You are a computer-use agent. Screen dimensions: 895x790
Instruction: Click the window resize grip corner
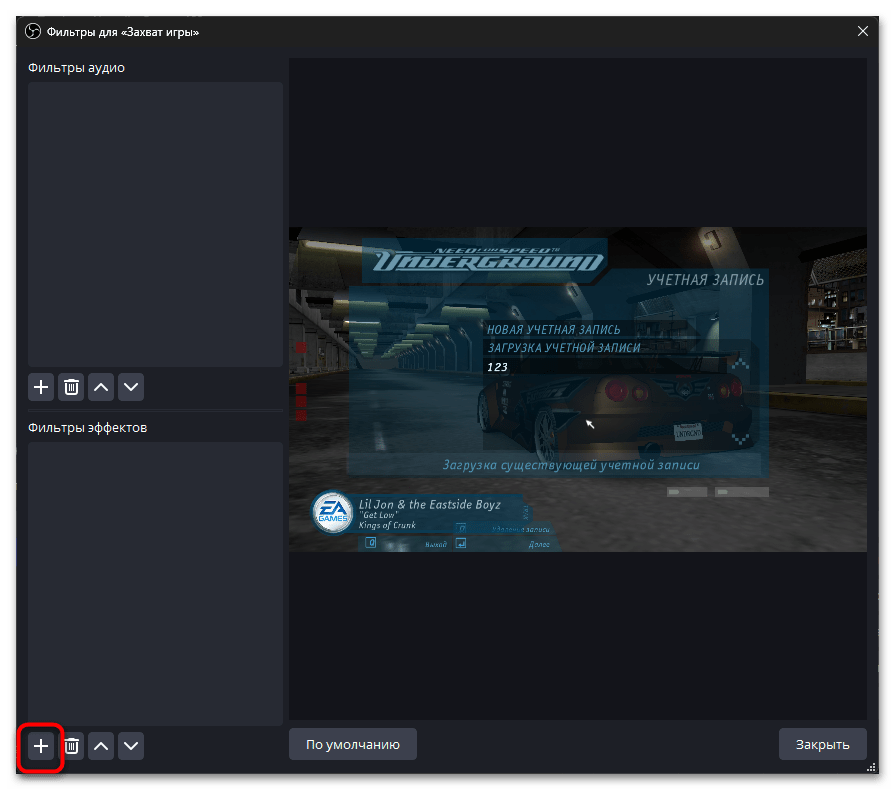point(871,767)
